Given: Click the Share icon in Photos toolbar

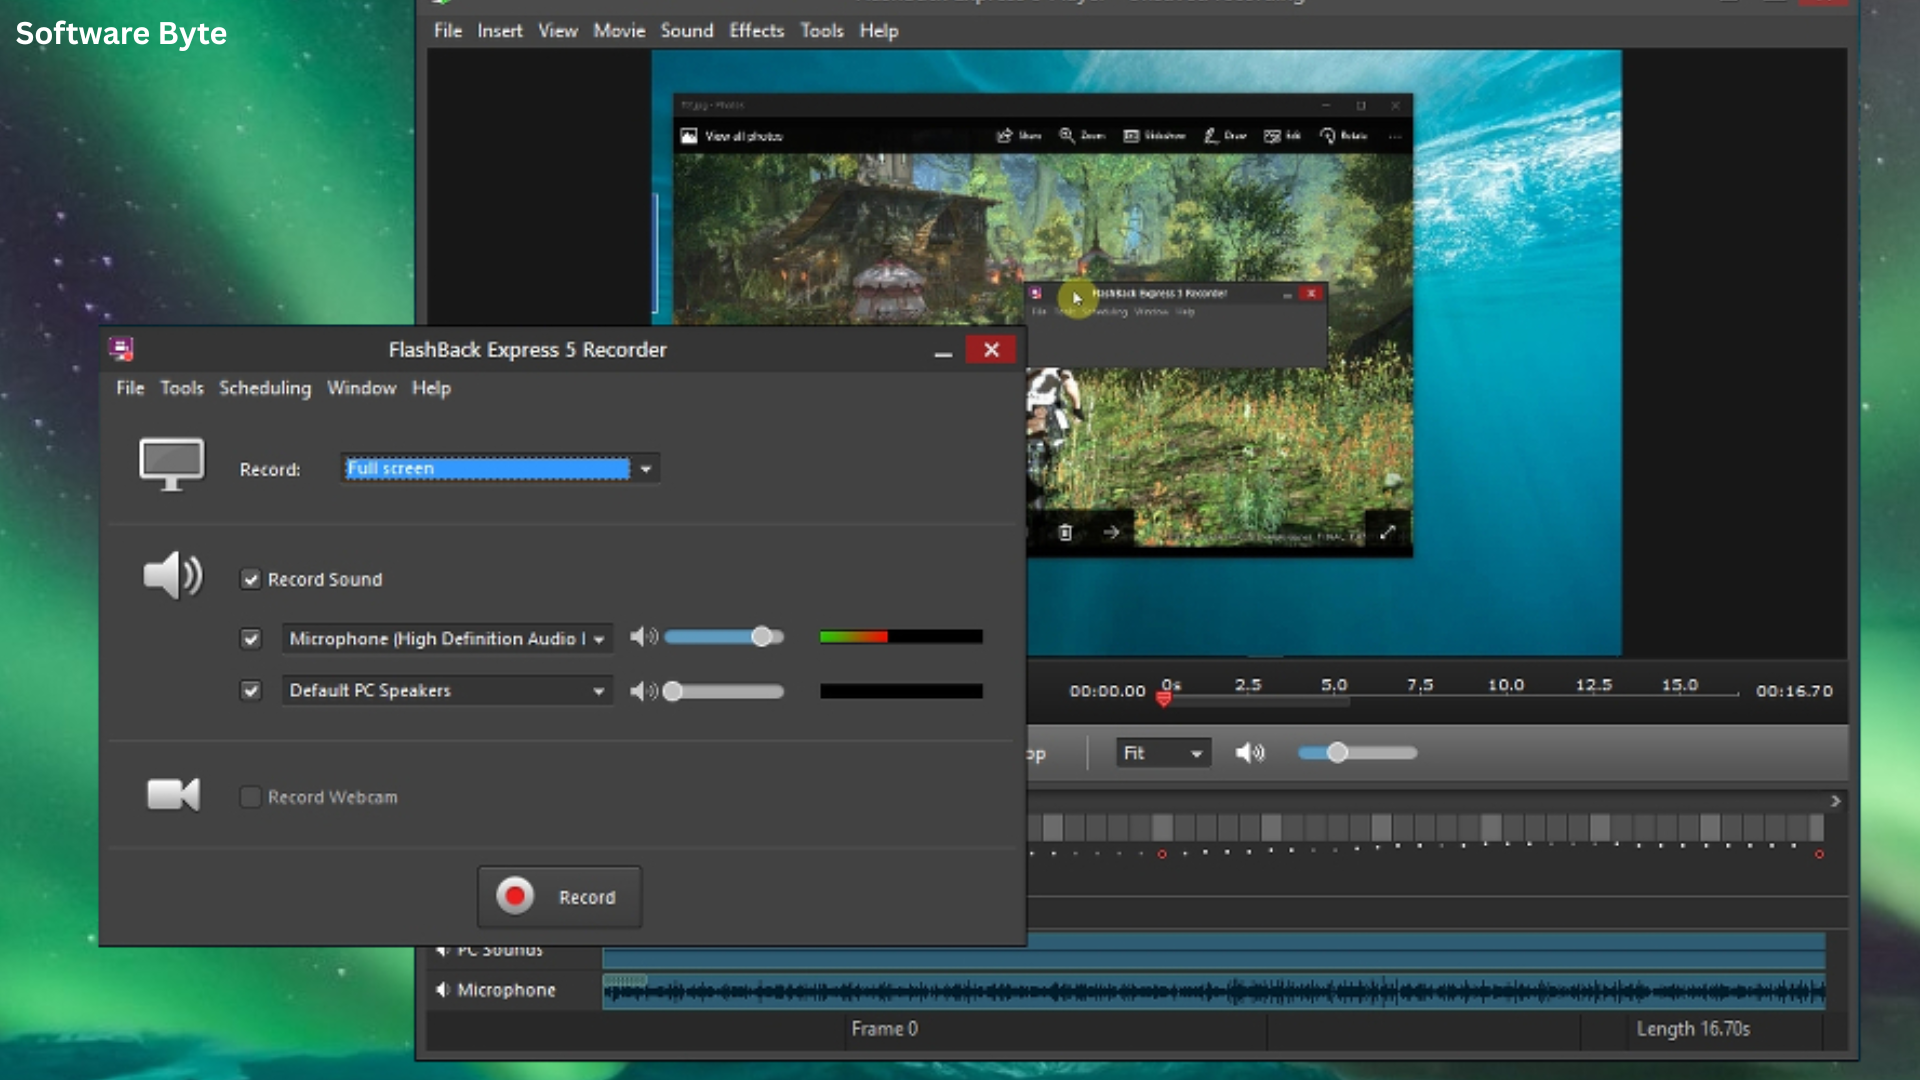Looking at the screenshot, I should pos(1004,135).
